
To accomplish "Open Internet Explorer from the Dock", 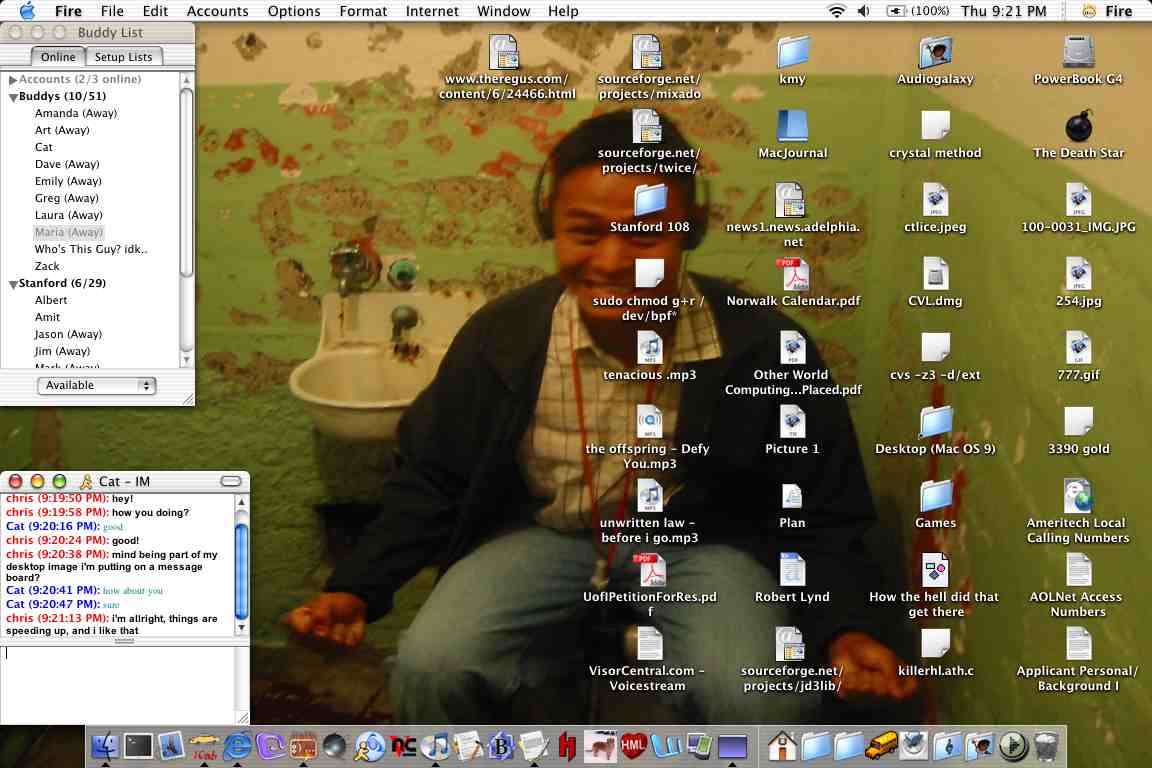I will tap(237, 746).
